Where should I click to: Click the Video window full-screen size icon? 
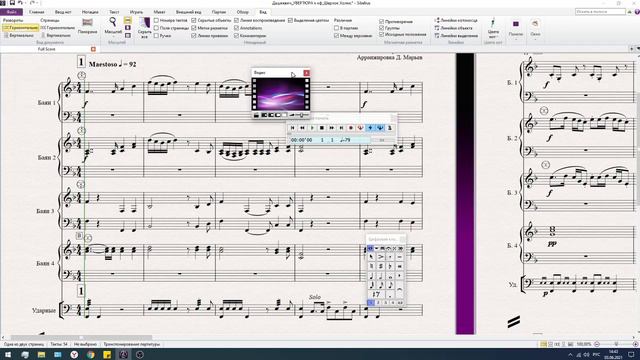coord(284,116)
